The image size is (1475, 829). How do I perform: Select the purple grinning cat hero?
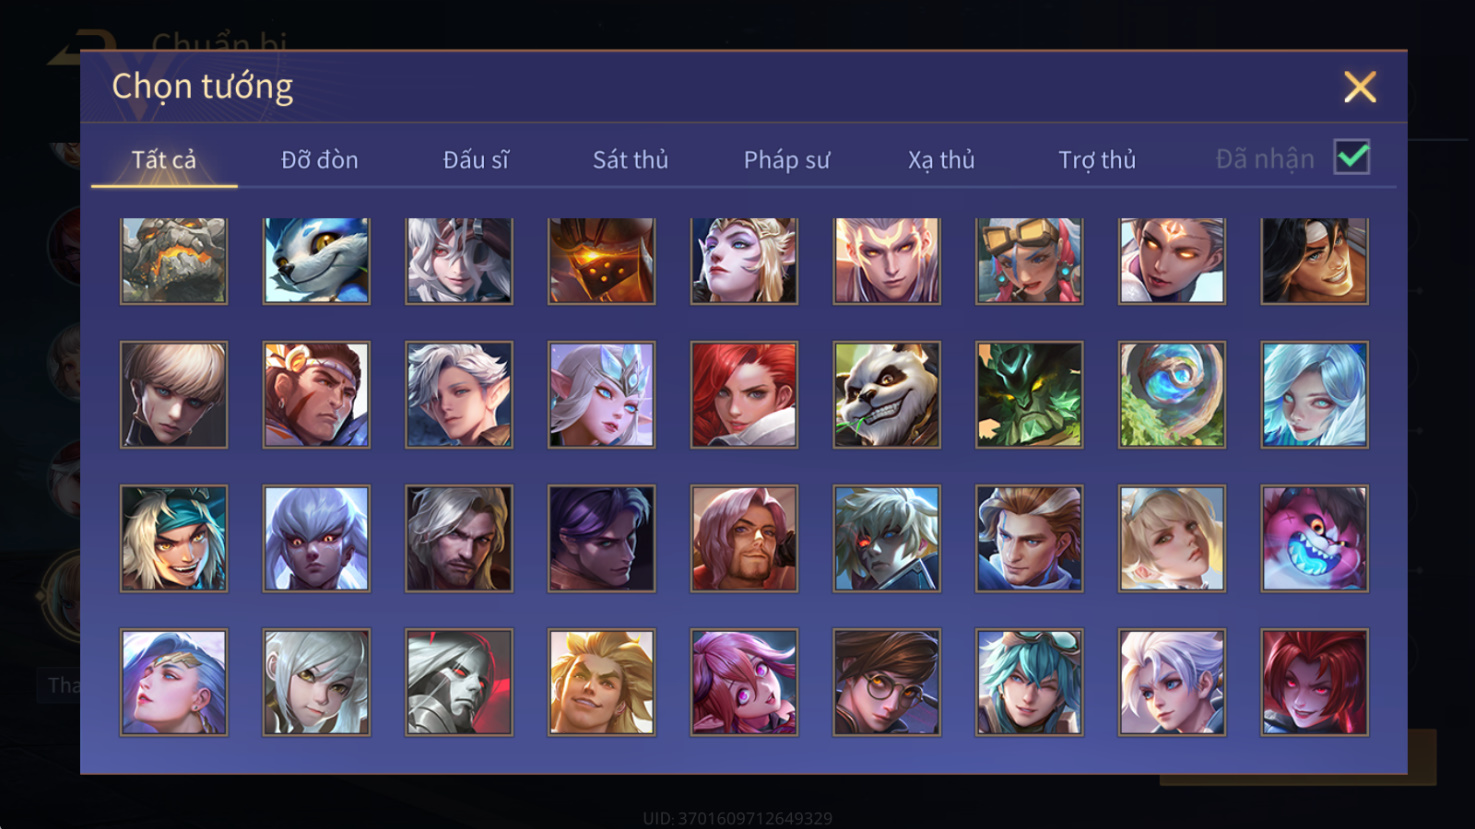coord(1315,539)
